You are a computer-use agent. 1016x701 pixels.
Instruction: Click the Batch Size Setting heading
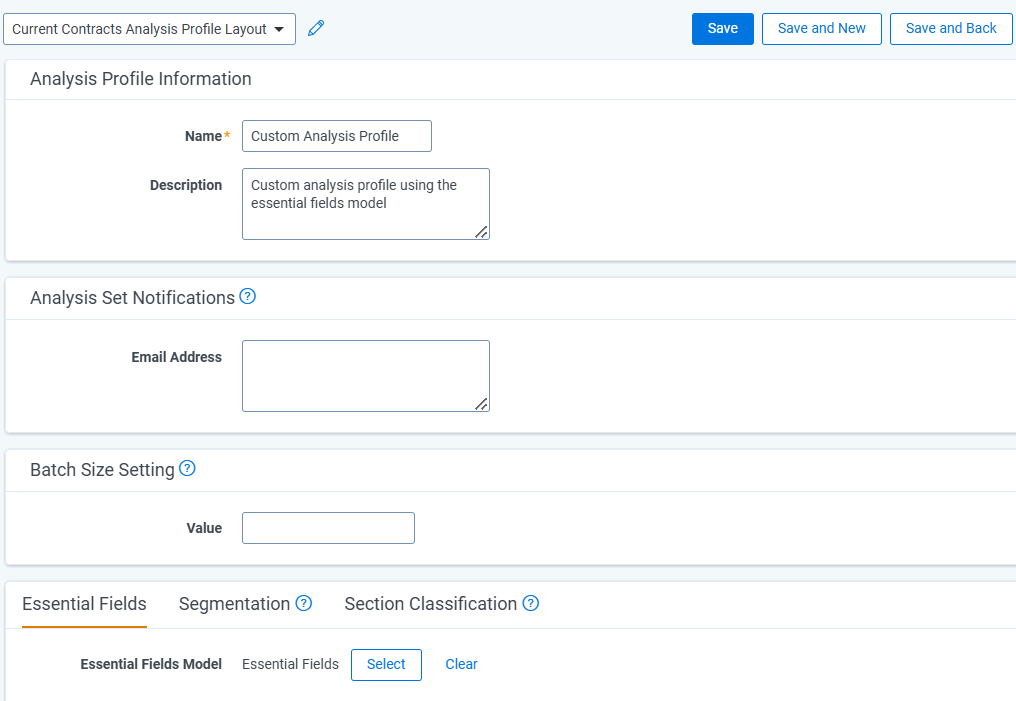(102, 470)
